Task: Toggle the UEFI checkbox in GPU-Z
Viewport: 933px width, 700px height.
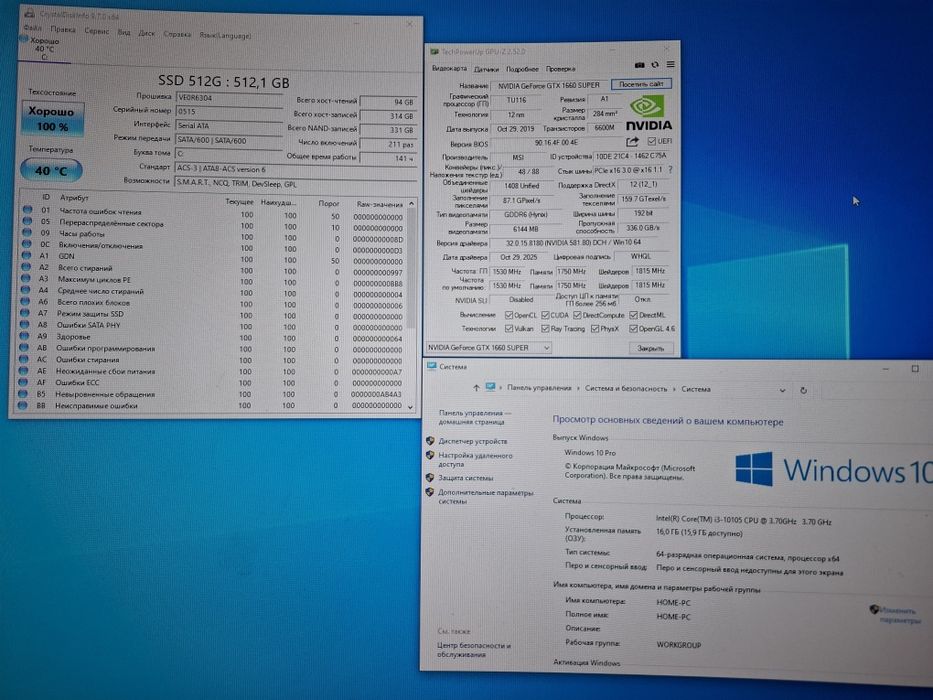Action: pos(652,141)
